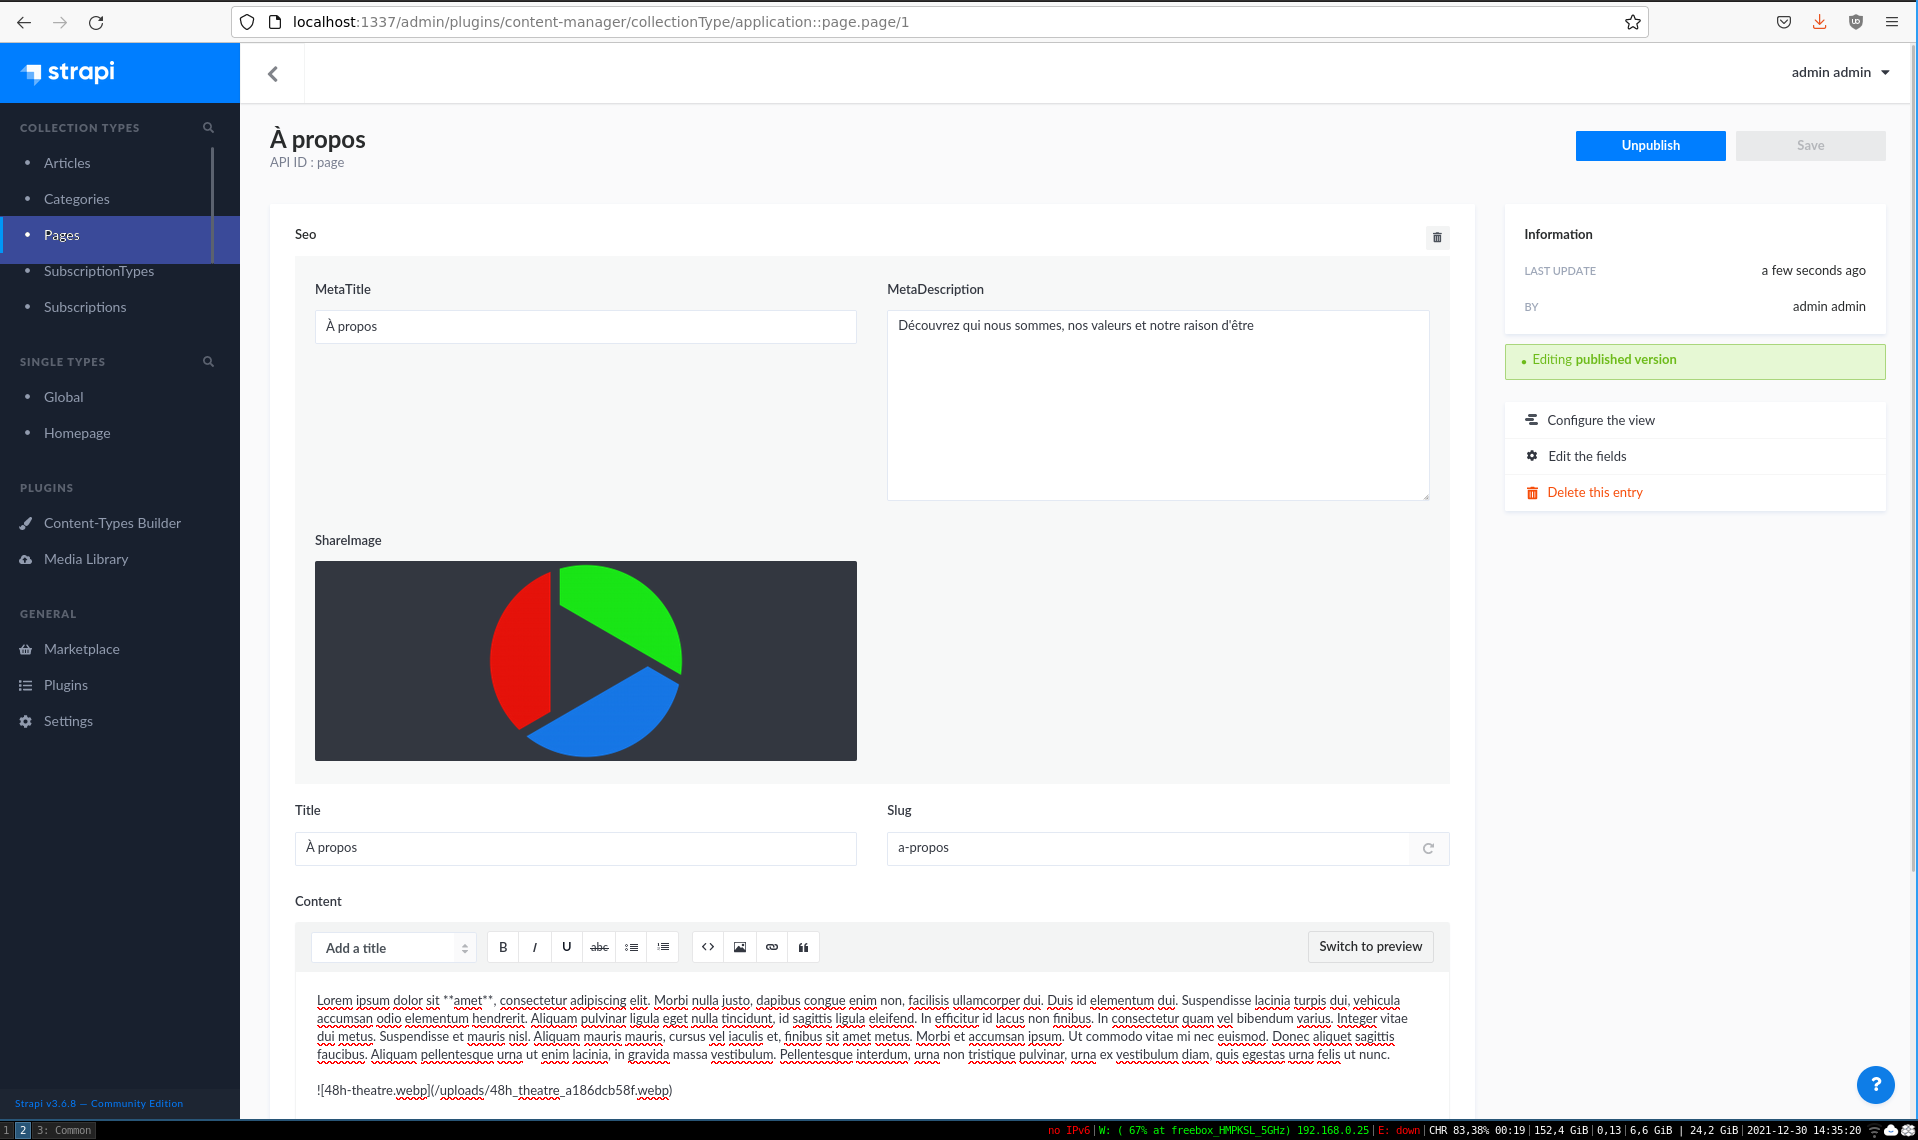Open Marketplace
Viewport: 1918px width, 1140px height.
[x=82, y=649]
